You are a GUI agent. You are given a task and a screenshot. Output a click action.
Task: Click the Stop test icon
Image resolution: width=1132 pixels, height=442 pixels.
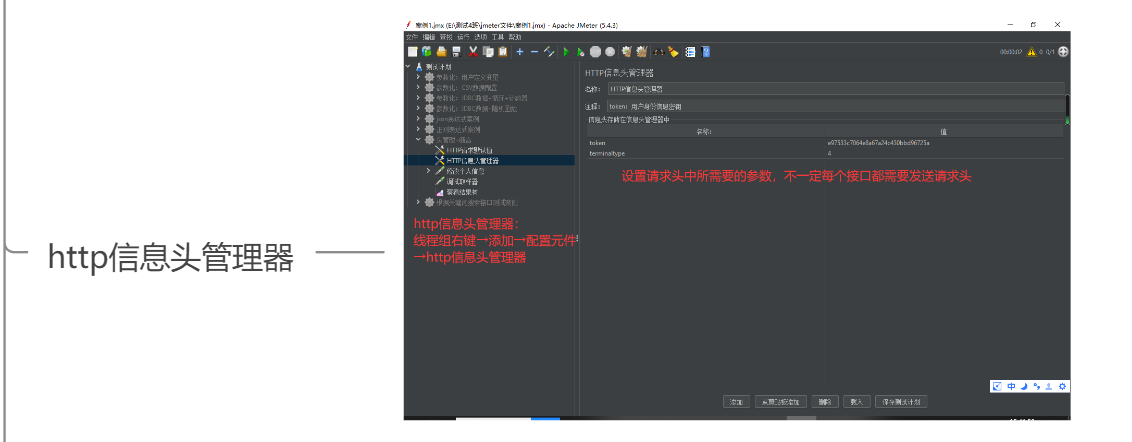[x=596, y=52]
